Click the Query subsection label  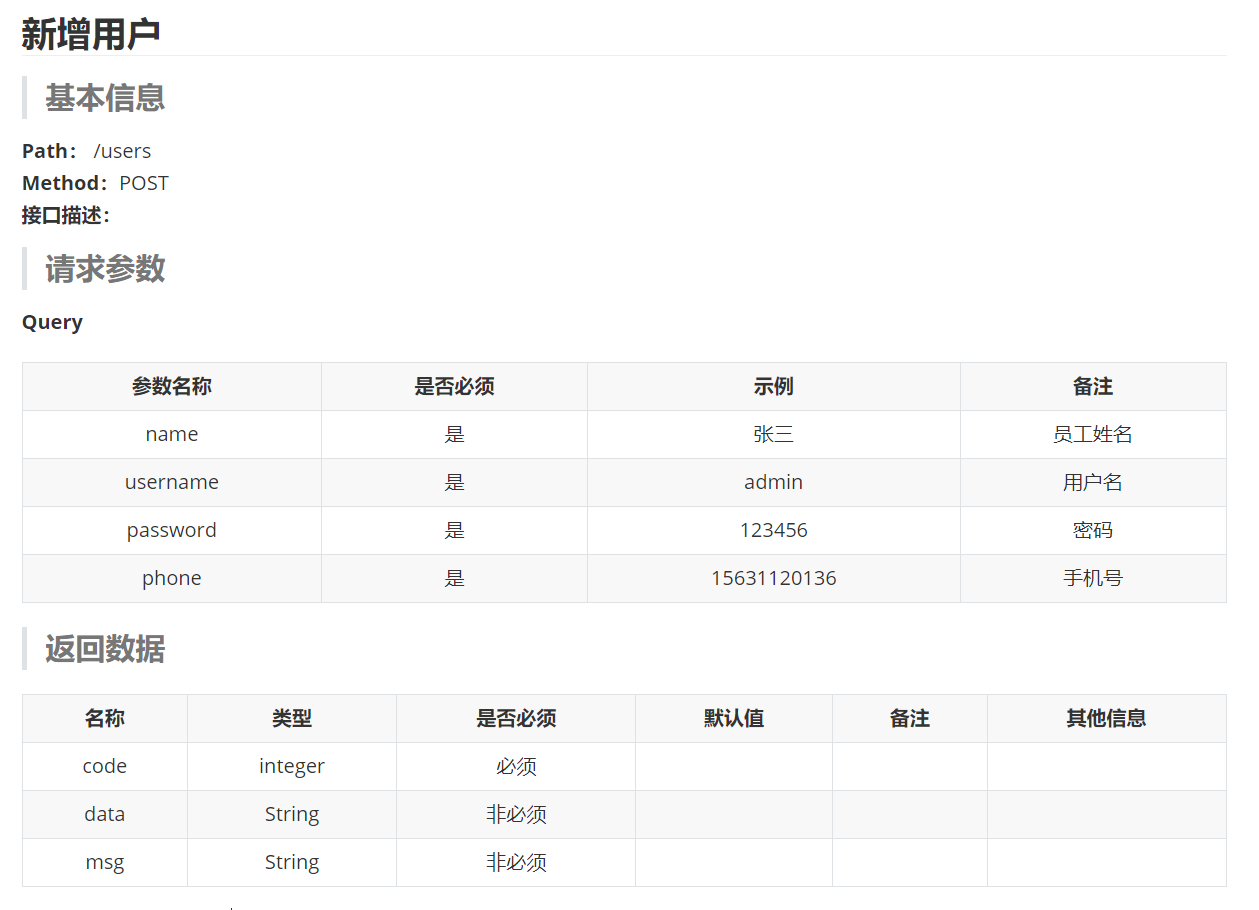[x=52, y=322]
